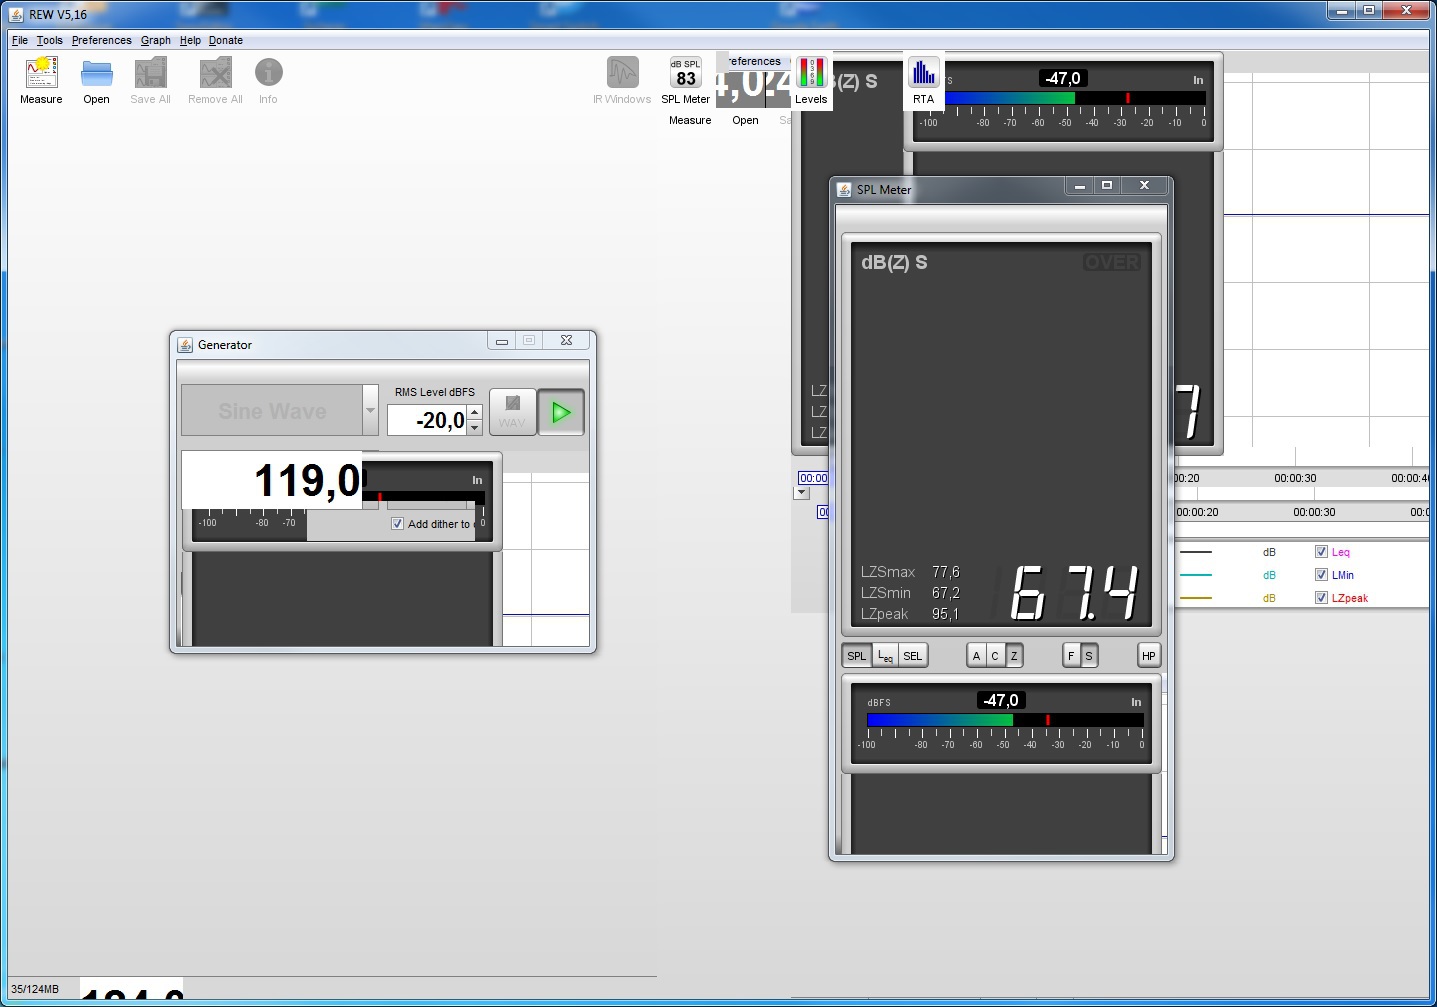Uncheck the Leq trace checkbox
This screenshot has height=1007, width=1437.
[1321, 552]
